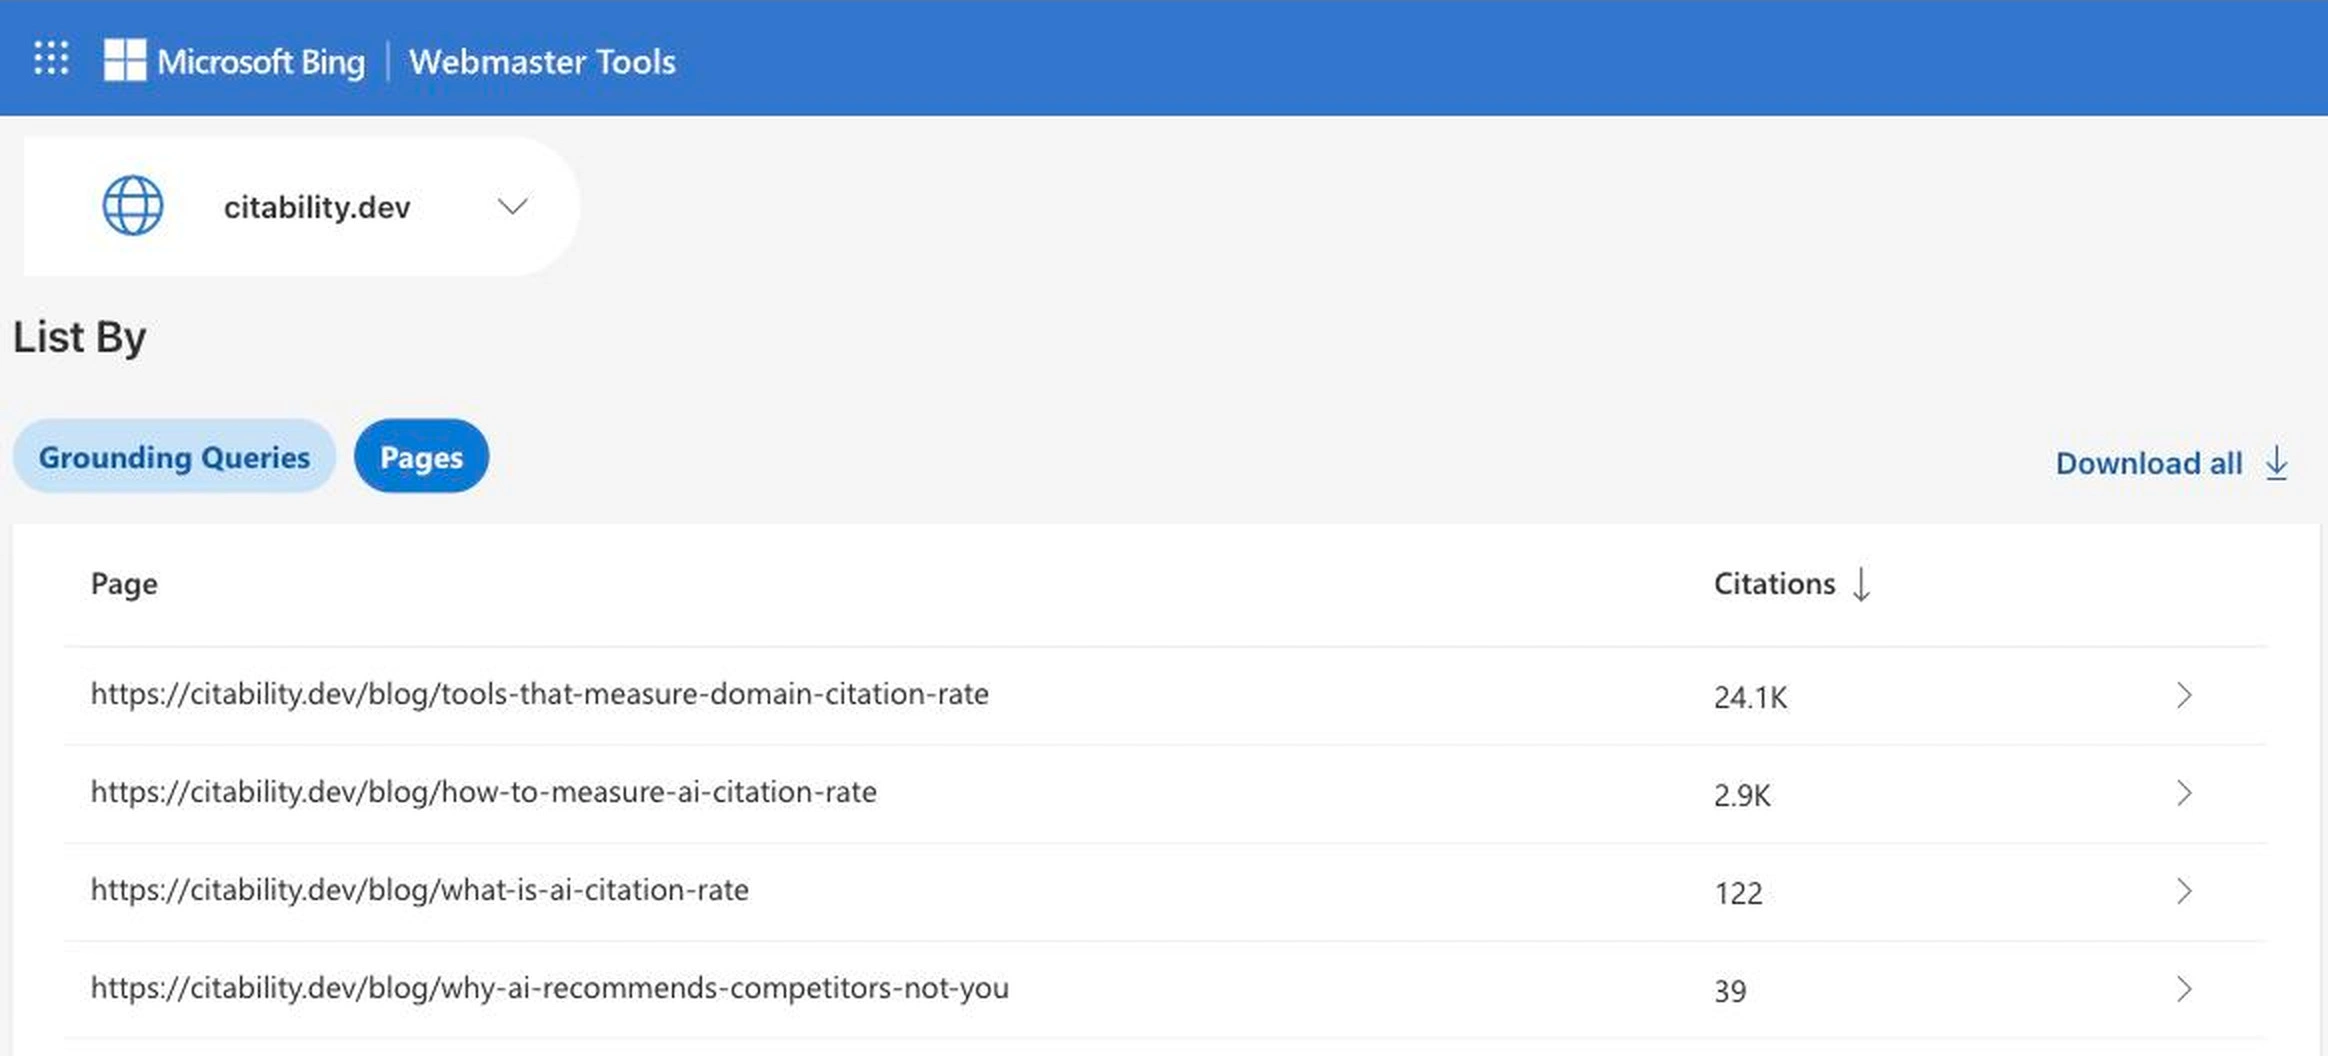Select the Pages tab
Screen dimensions: 2328x1056
[421, 457]
